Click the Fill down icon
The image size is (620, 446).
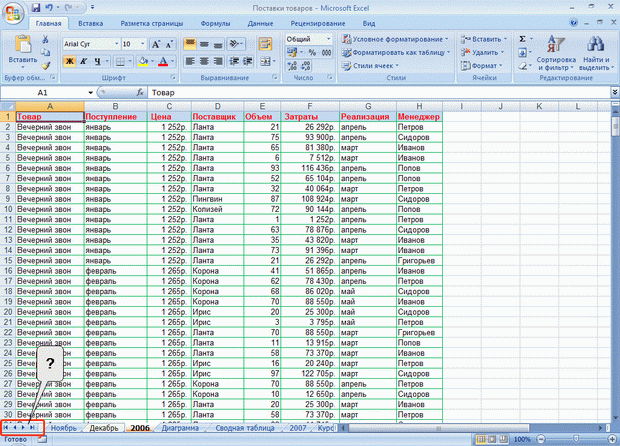[x=522, y=52]
